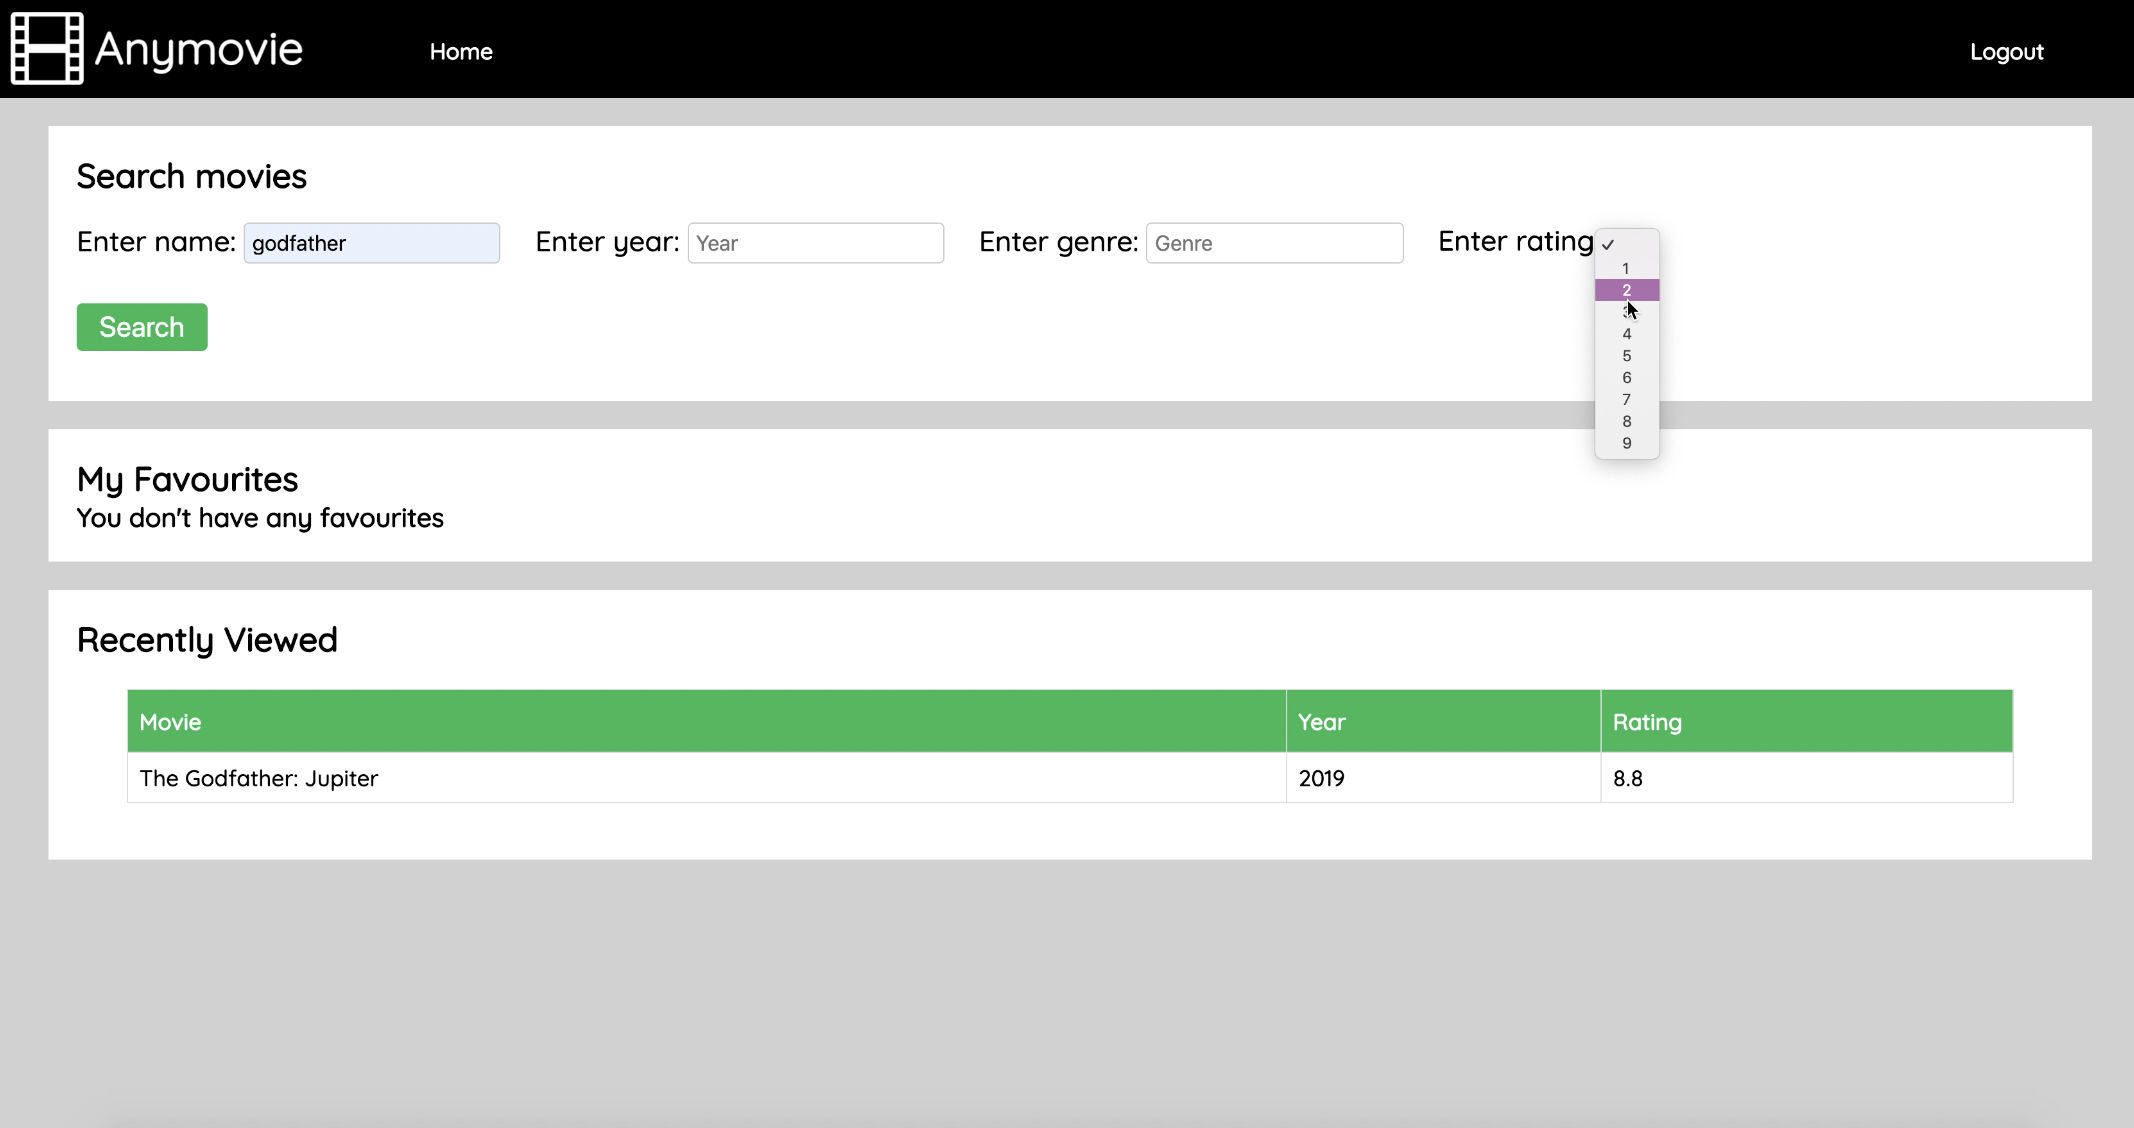Focus the movie name input field
2134x1128 pixels.
click(371, 243)
